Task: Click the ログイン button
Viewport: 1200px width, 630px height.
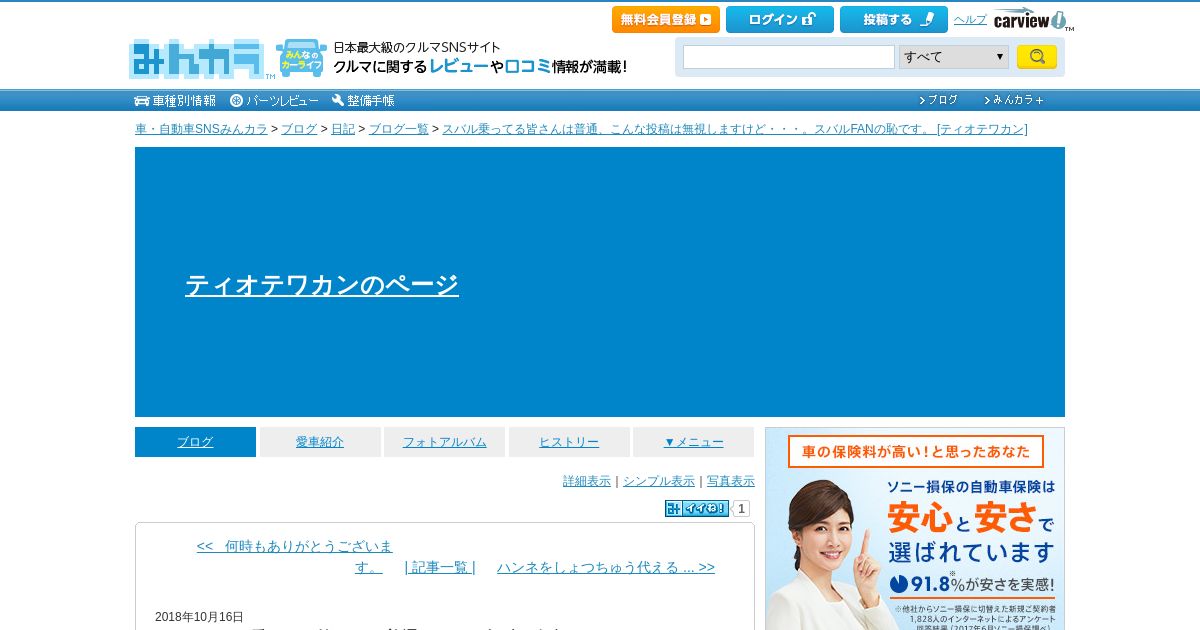Action: (x=780, y=19)
